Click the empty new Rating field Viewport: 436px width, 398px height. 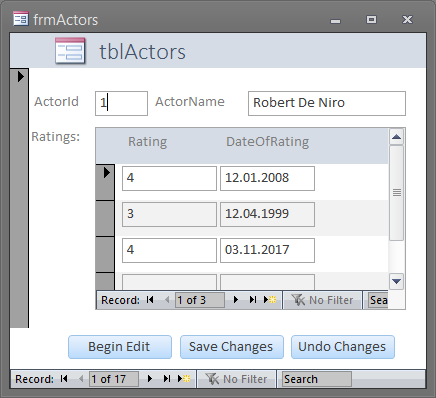click(169, 282)
